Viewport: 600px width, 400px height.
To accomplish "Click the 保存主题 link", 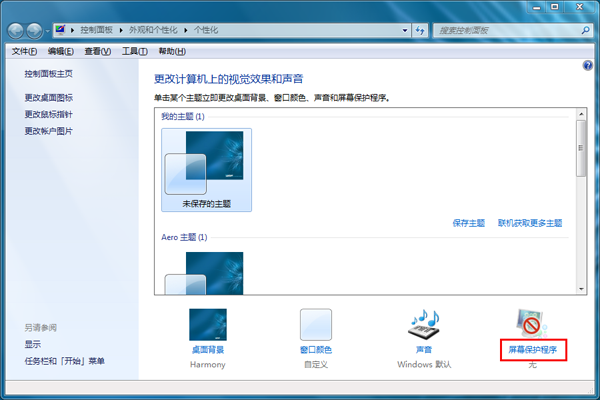I will [x=468, y=223].
